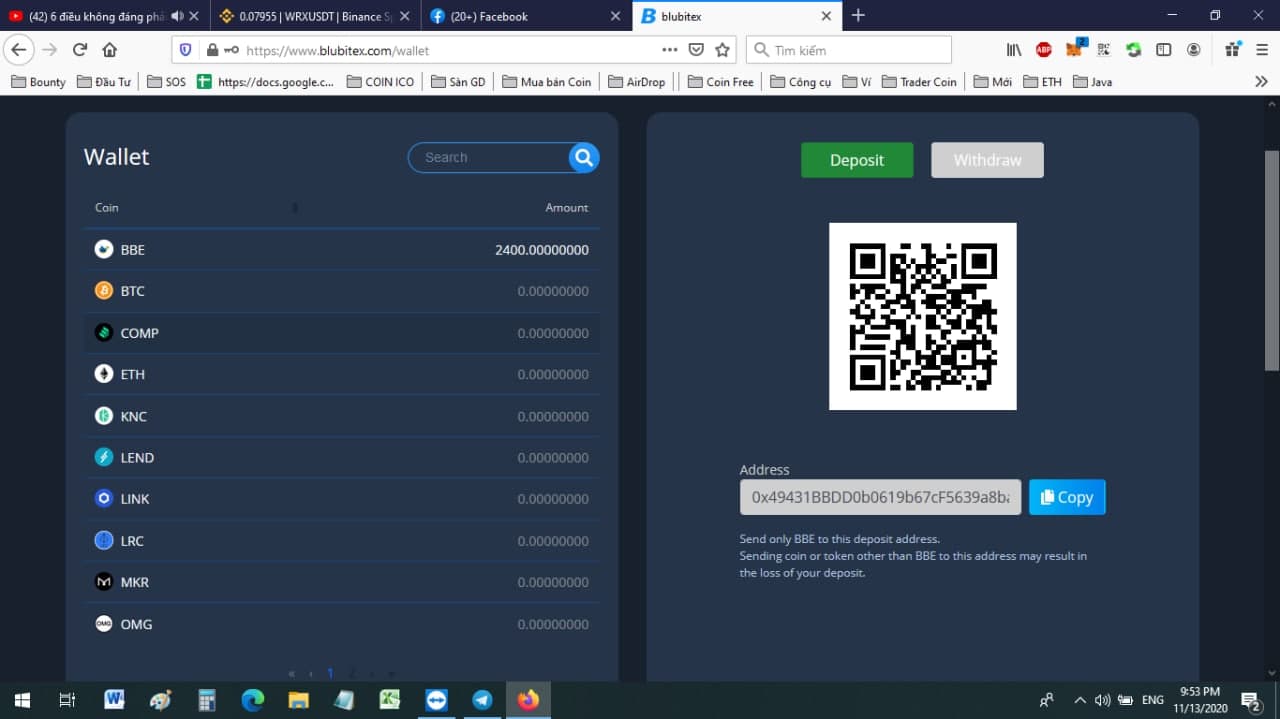Open the Firefox account icon

point(1194,50)
